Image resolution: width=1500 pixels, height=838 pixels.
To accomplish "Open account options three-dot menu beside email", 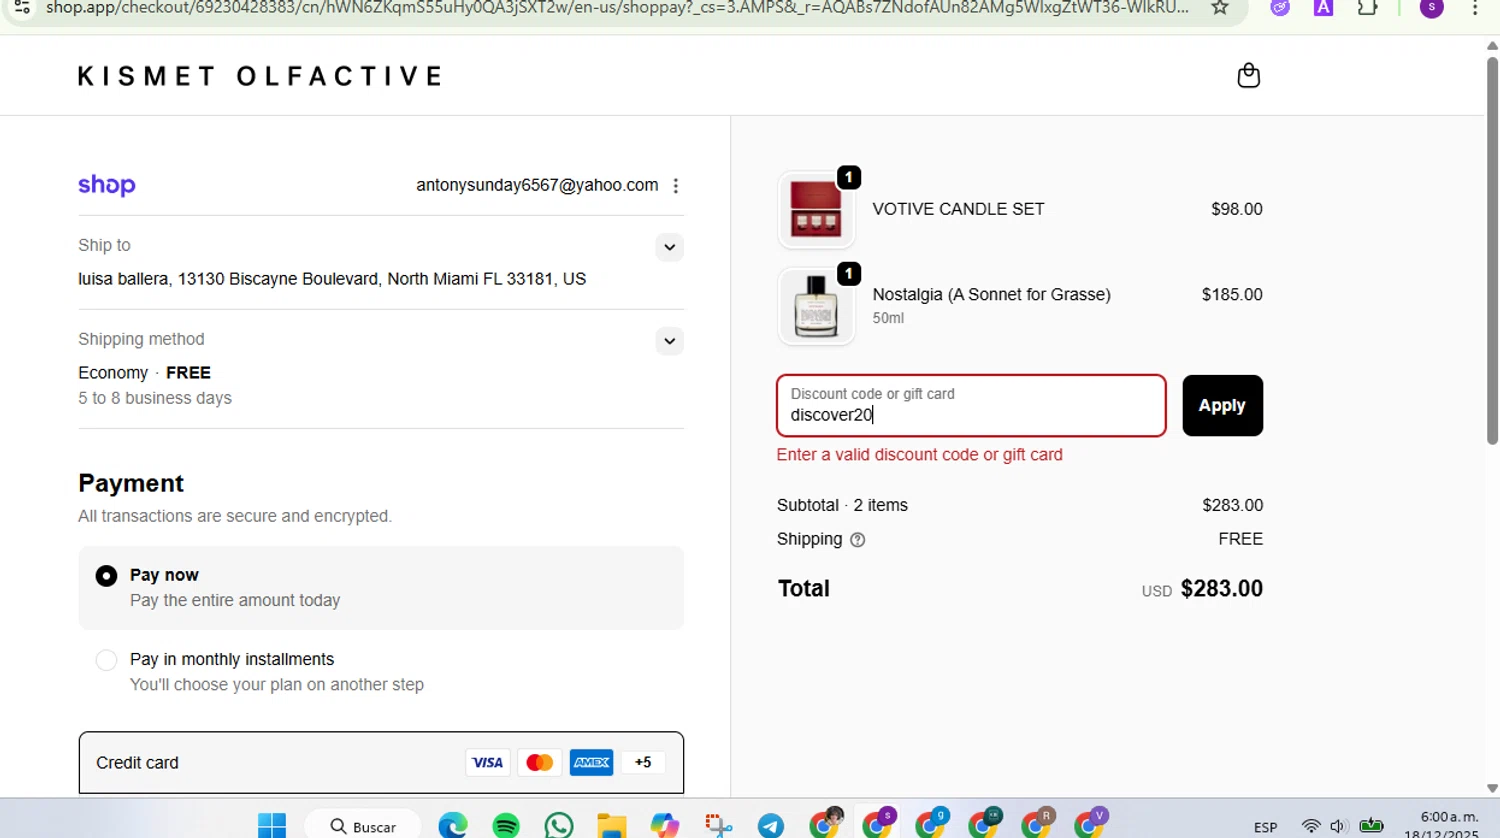I will click(676, 186).
